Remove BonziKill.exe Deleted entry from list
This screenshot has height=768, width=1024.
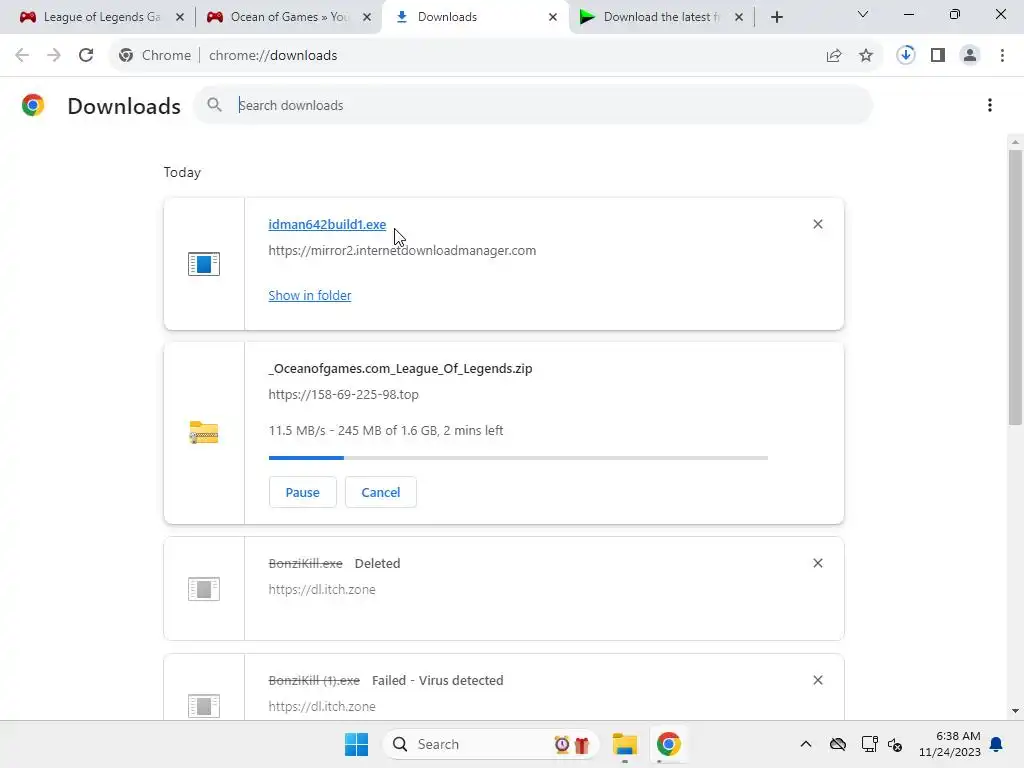point(818,563)
